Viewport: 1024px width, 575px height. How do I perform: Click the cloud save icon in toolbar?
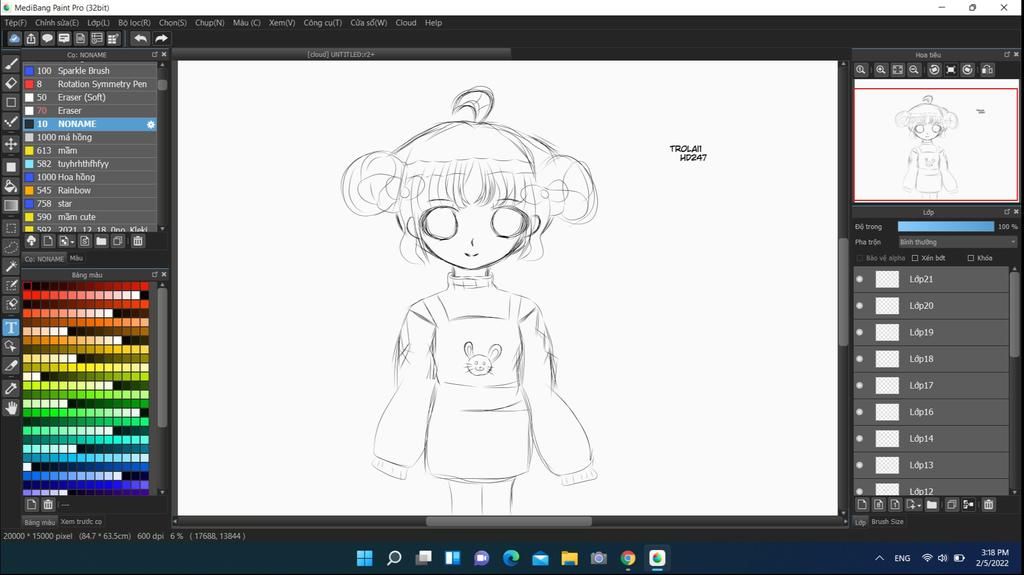[x=14, y=39]
